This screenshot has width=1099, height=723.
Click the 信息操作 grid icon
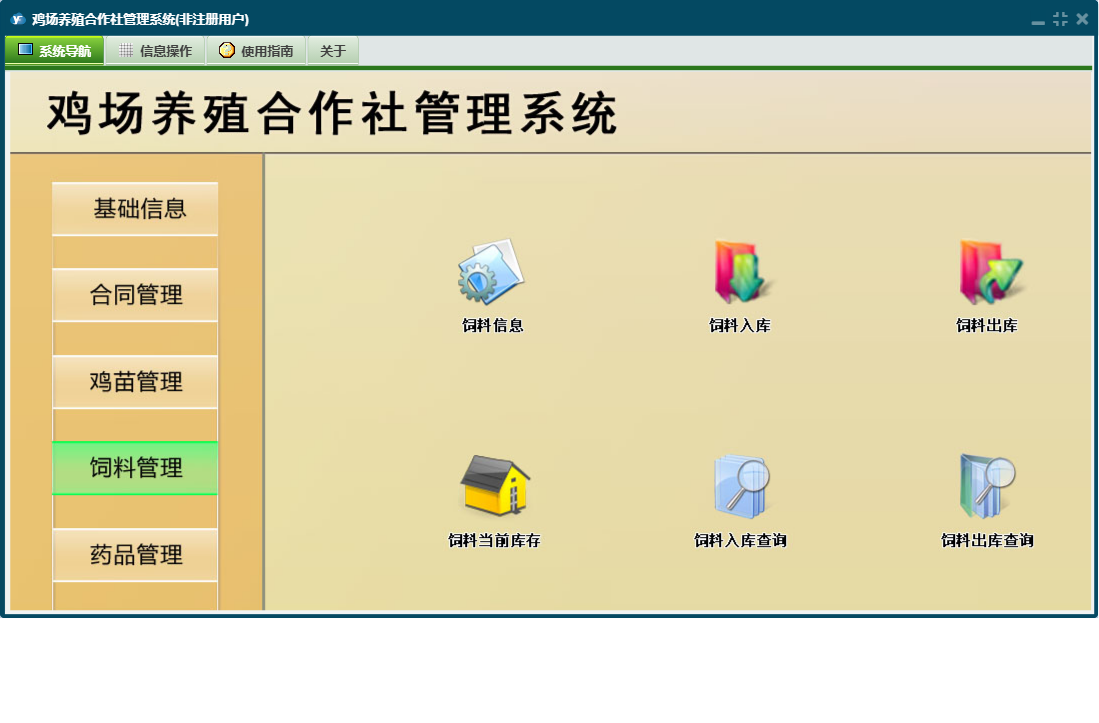126,50
